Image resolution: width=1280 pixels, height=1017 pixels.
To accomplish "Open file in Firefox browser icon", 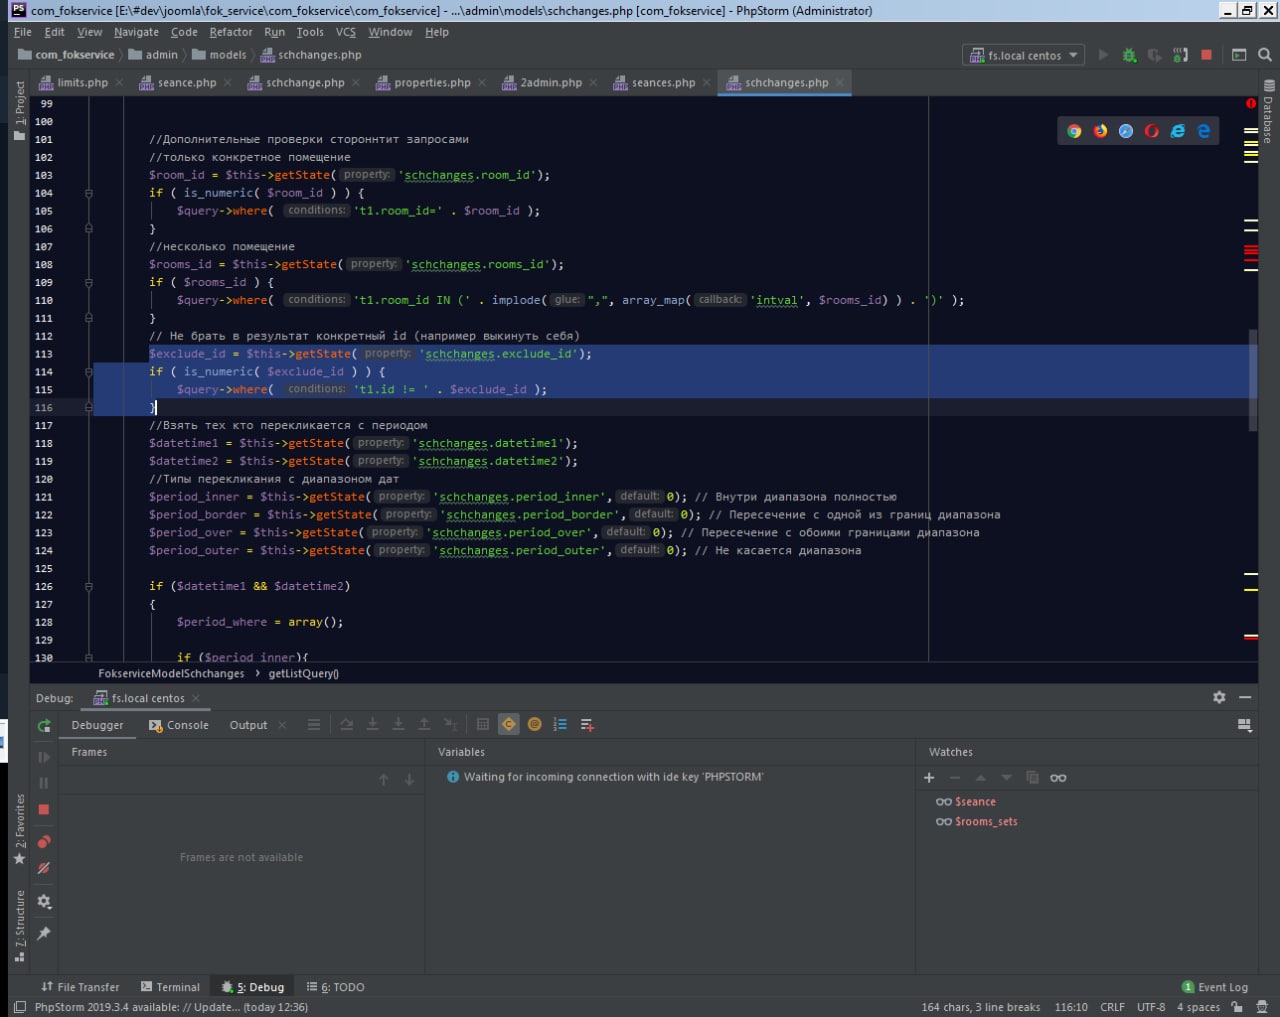I will [x=1100, y=131].
